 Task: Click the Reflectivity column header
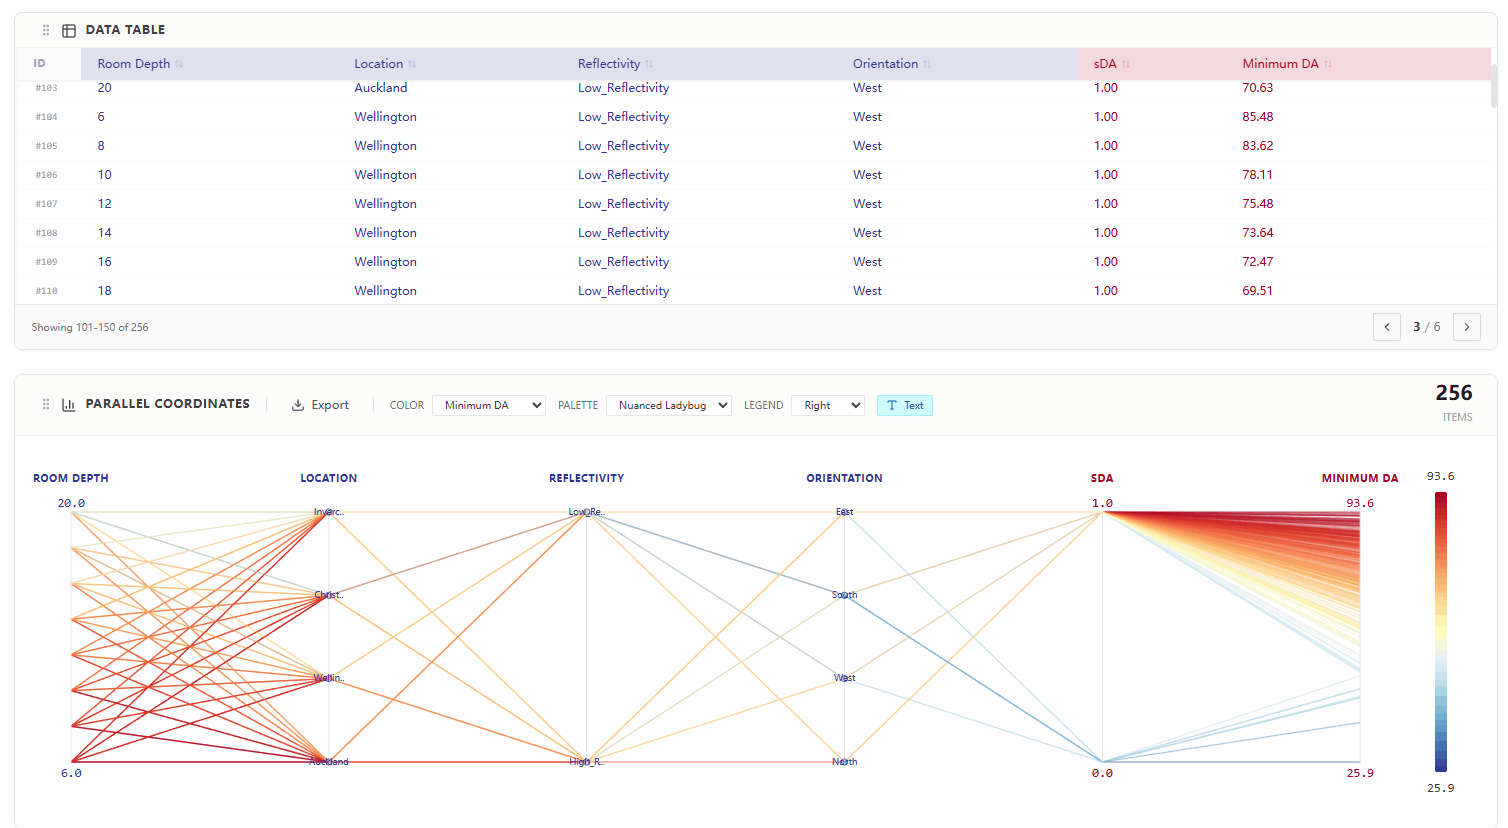click(x=608, y=64)
